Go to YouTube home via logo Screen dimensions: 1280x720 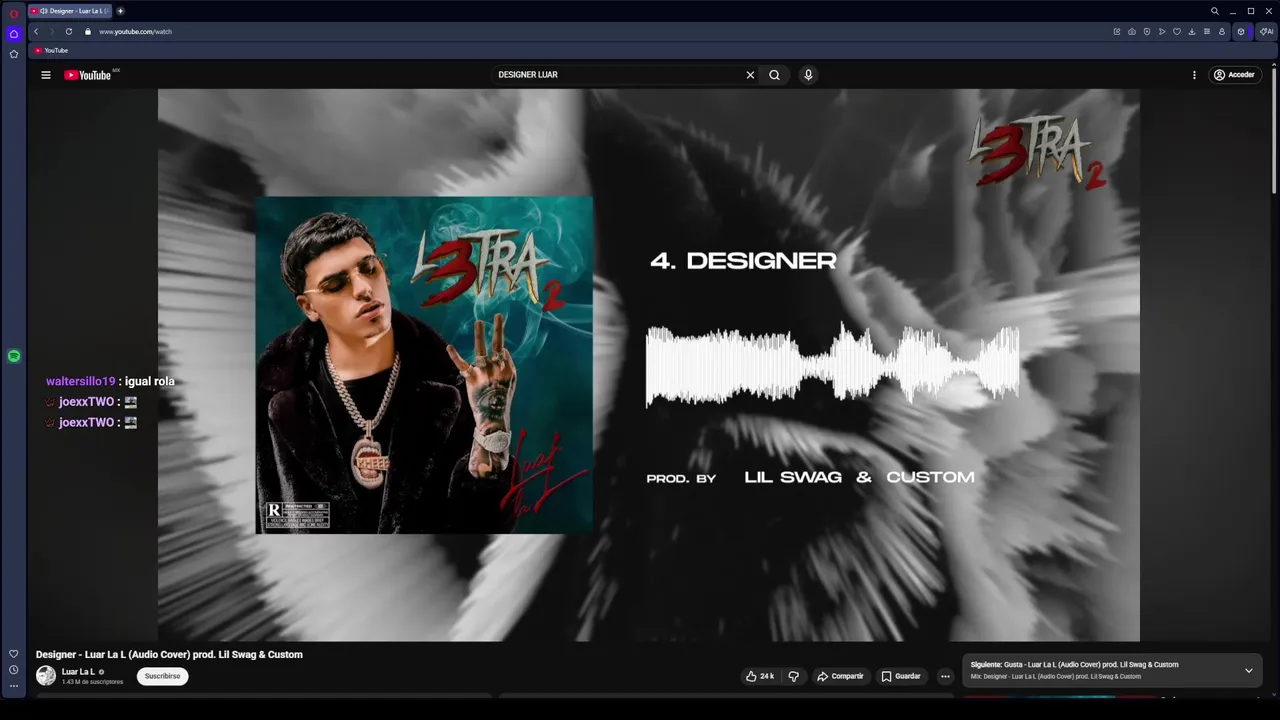click(x=88, y=75)
